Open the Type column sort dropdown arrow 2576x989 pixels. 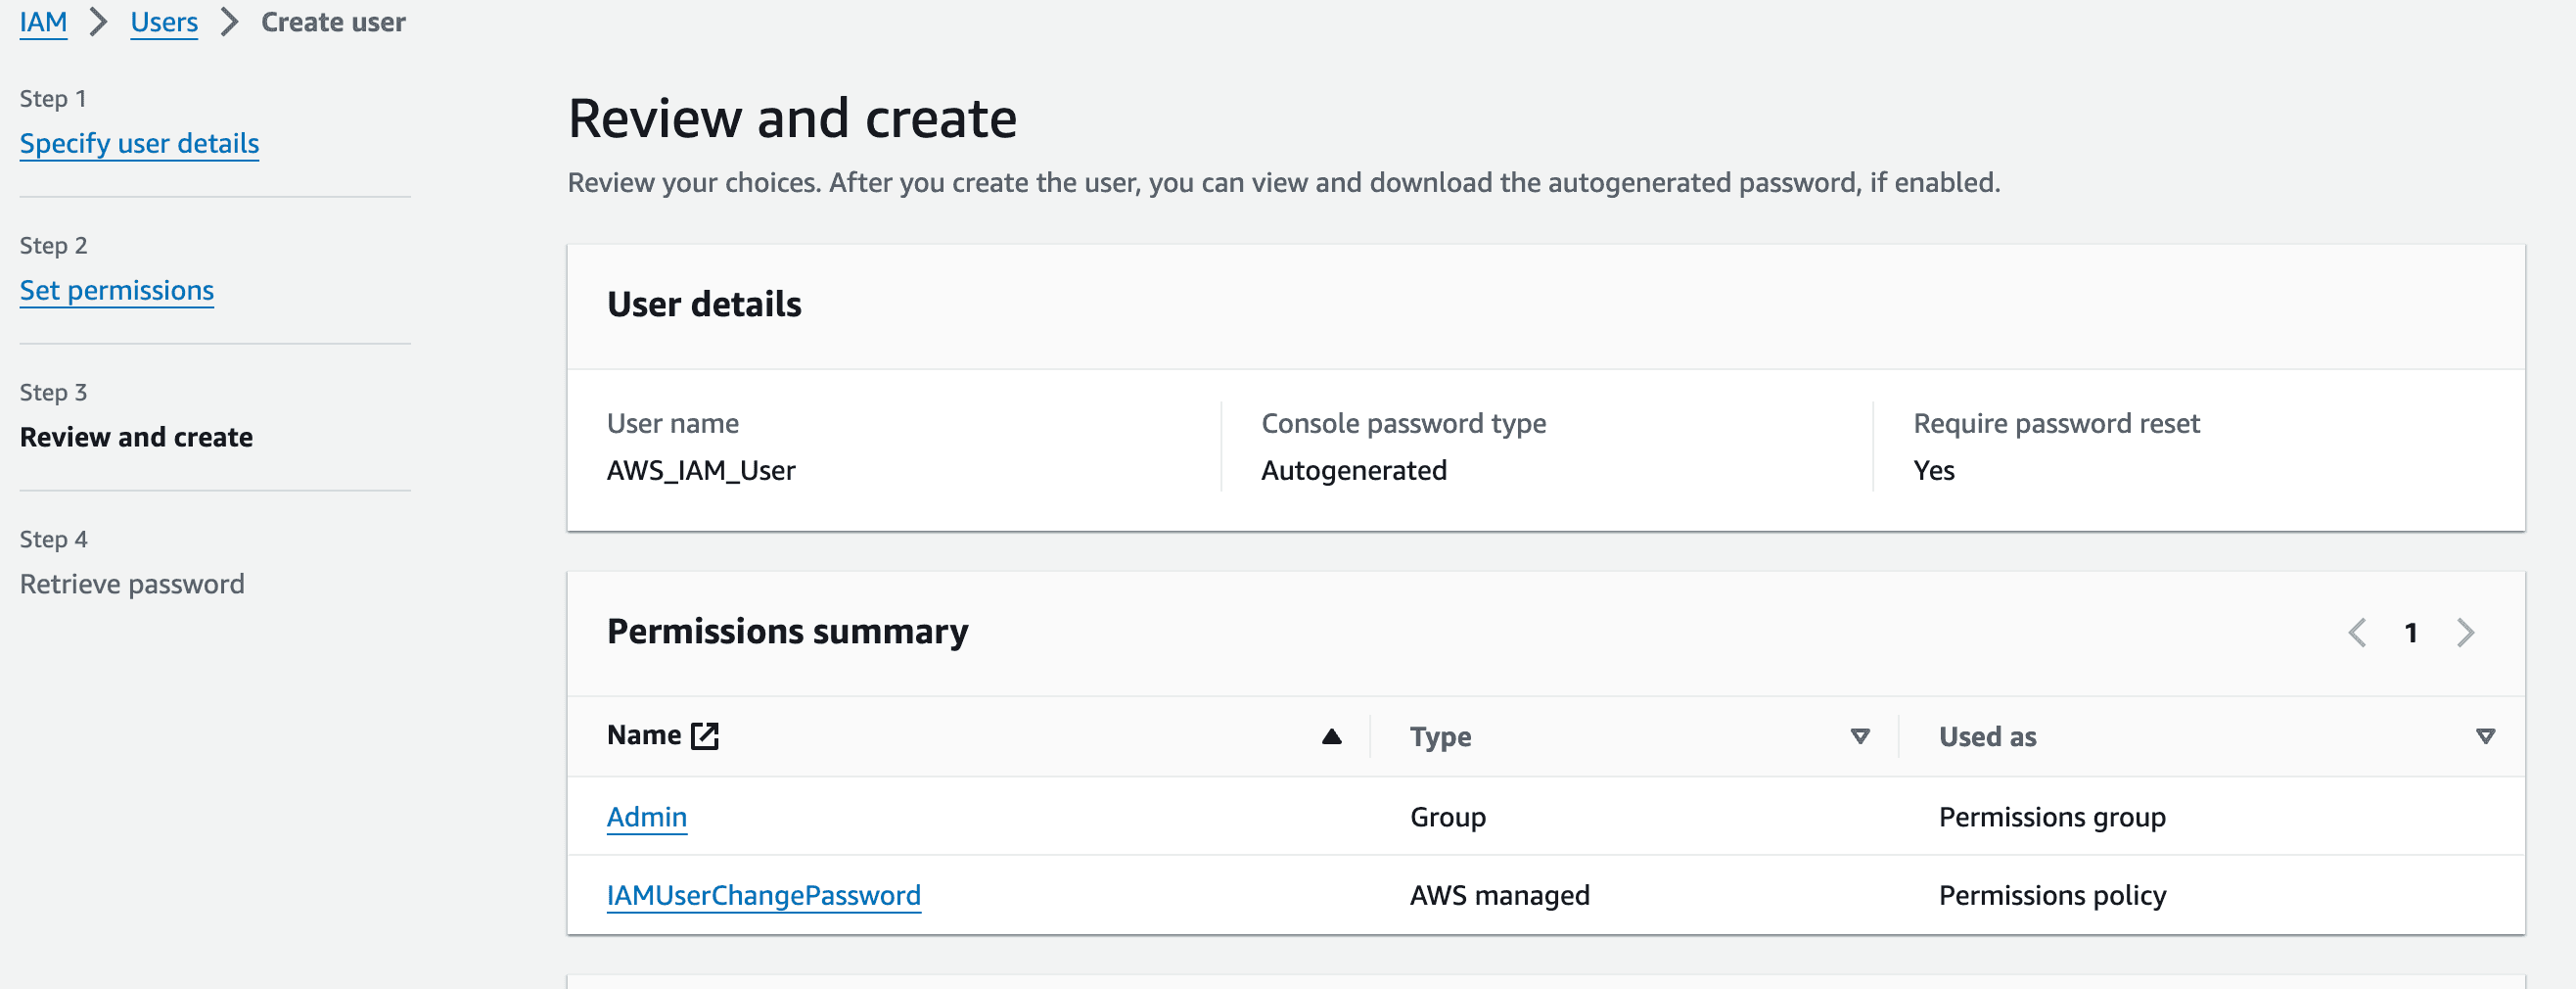click(1860, 736)
